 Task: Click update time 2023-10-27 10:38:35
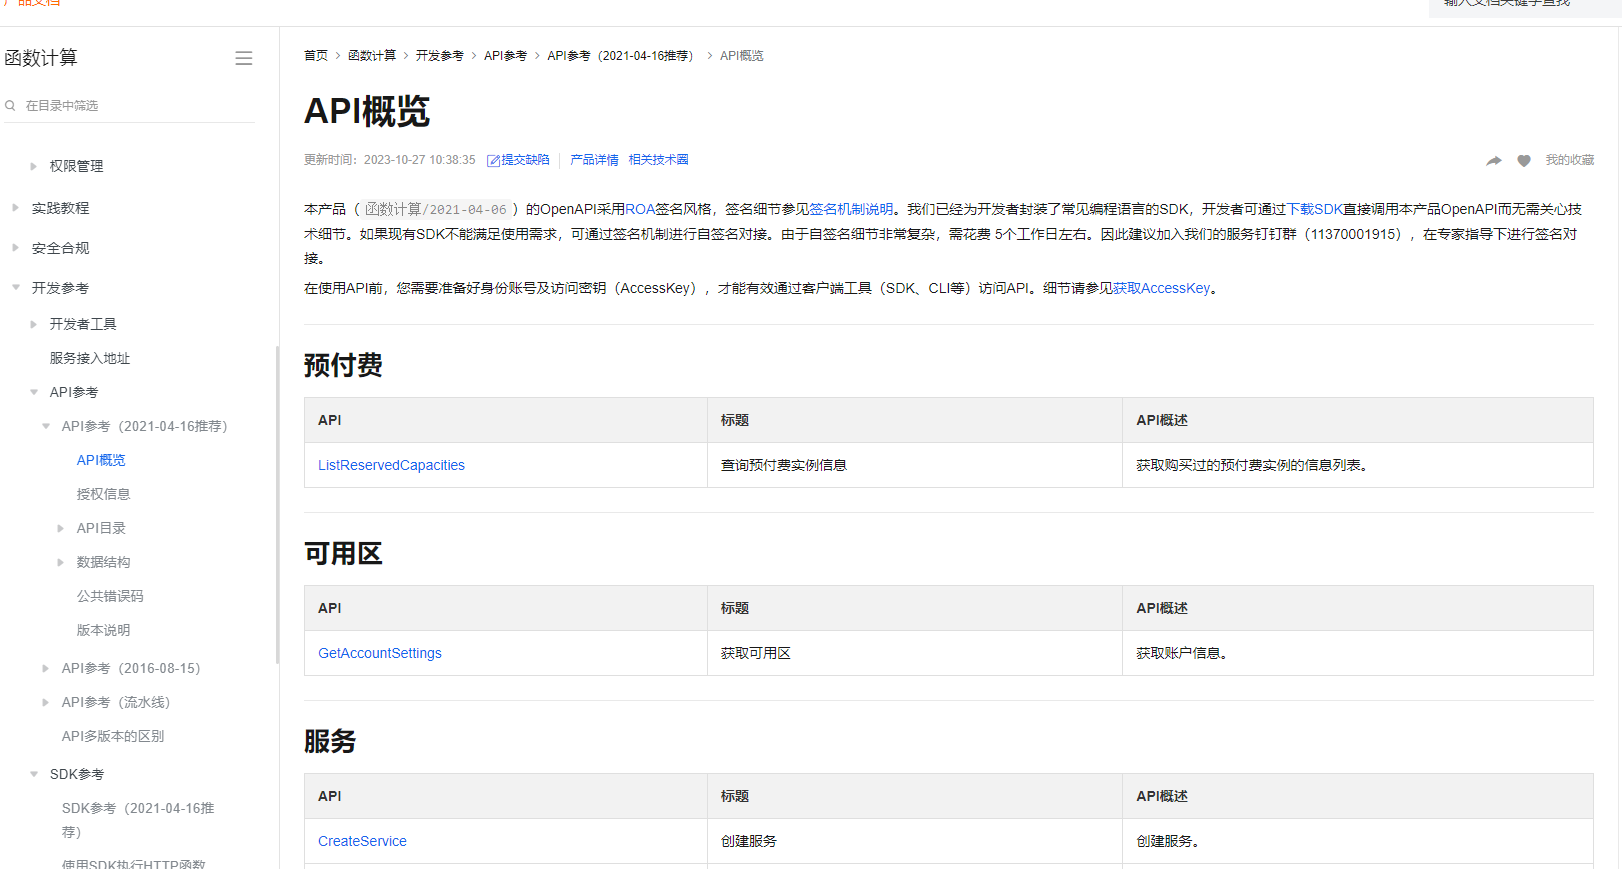[419, 160]
